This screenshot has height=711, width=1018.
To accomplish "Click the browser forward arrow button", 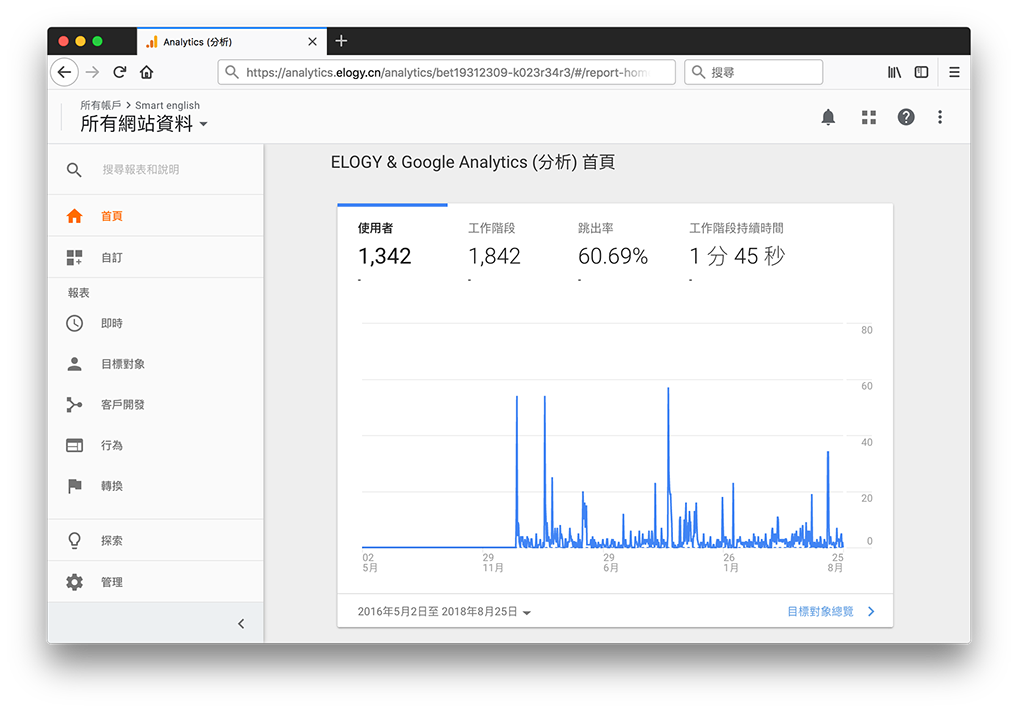I will coord(92,72).
